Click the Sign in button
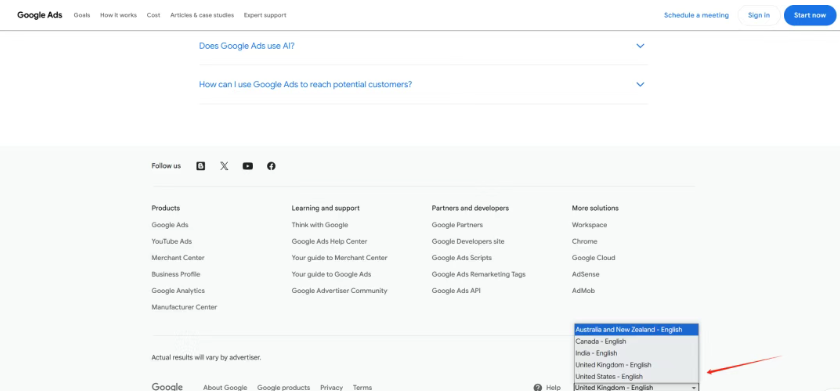This screenshot has height=391, width=840. pos(759,15)
